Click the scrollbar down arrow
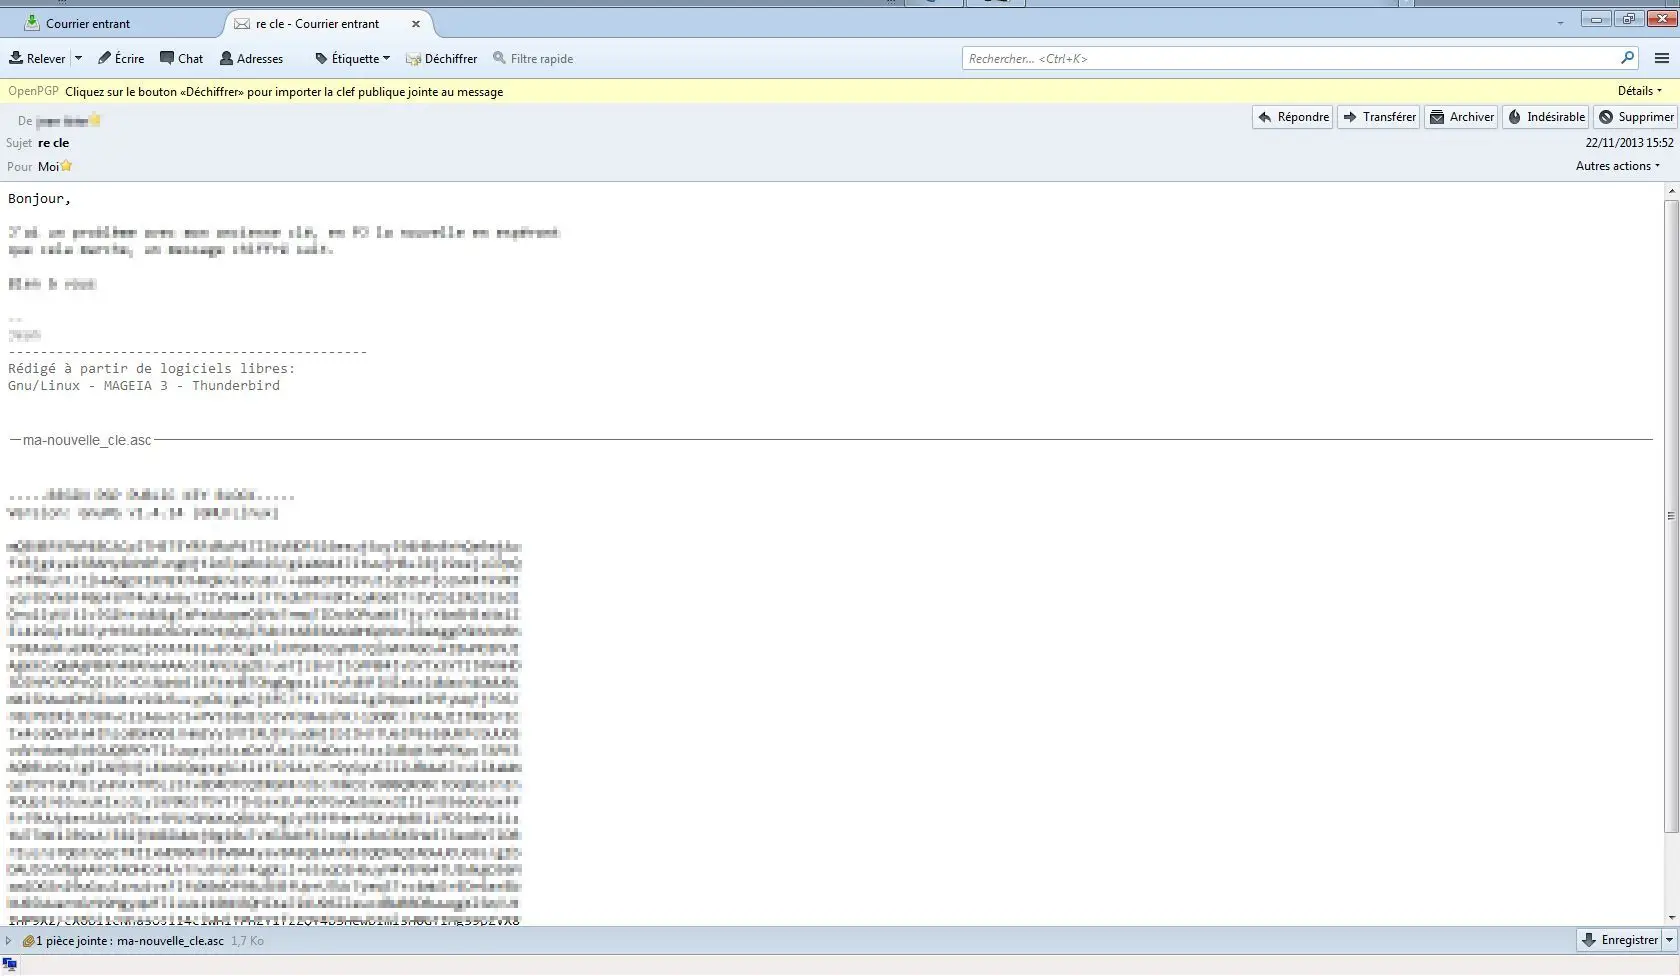The width and height of the screenshot is (1680, 976). tap(1671, 918)
